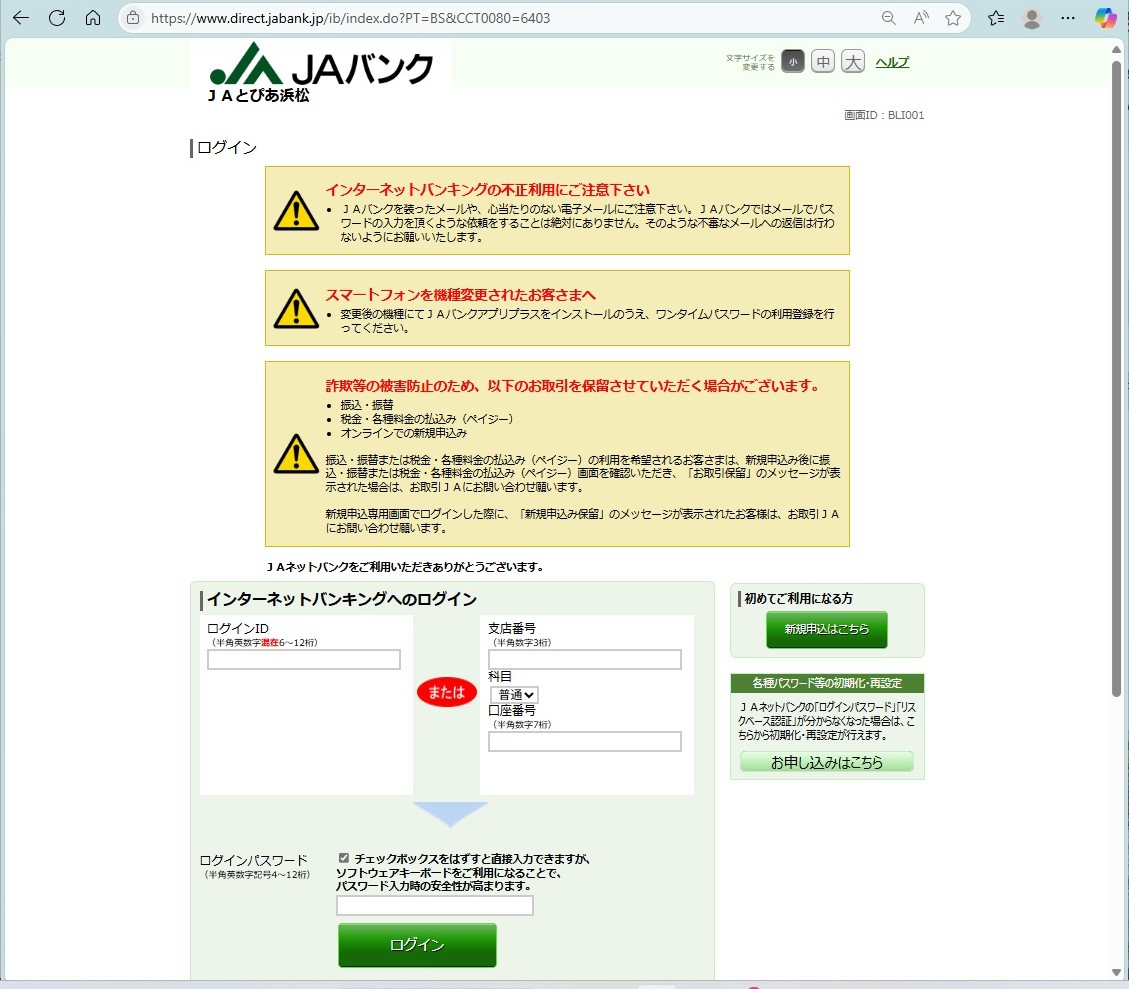
Task: Click the red または label
Action: click(446, 692)
